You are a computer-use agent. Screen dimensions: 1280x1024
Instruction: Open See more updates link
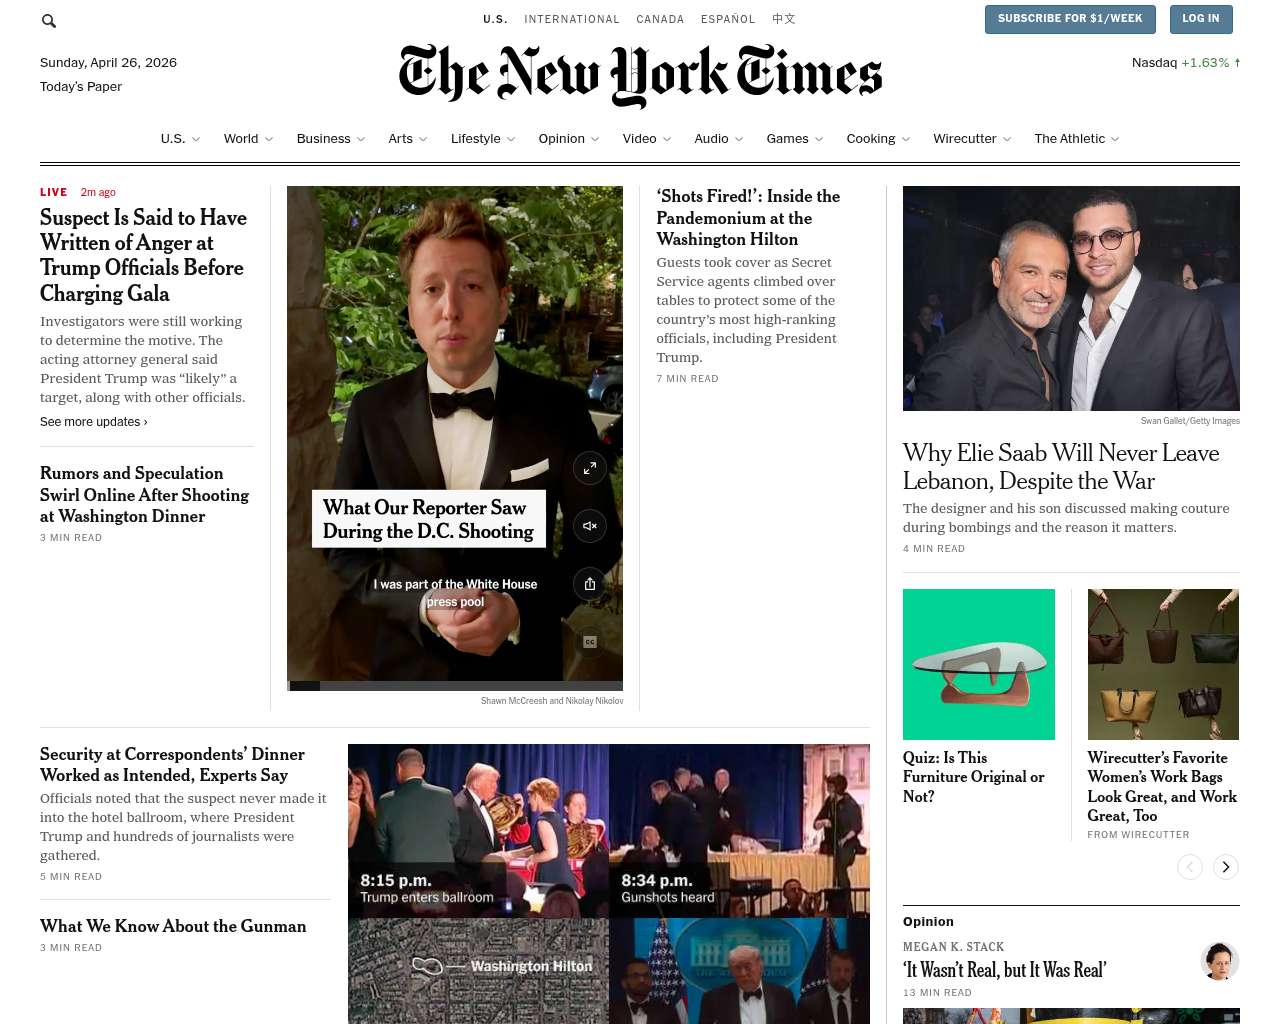(94, 422)
